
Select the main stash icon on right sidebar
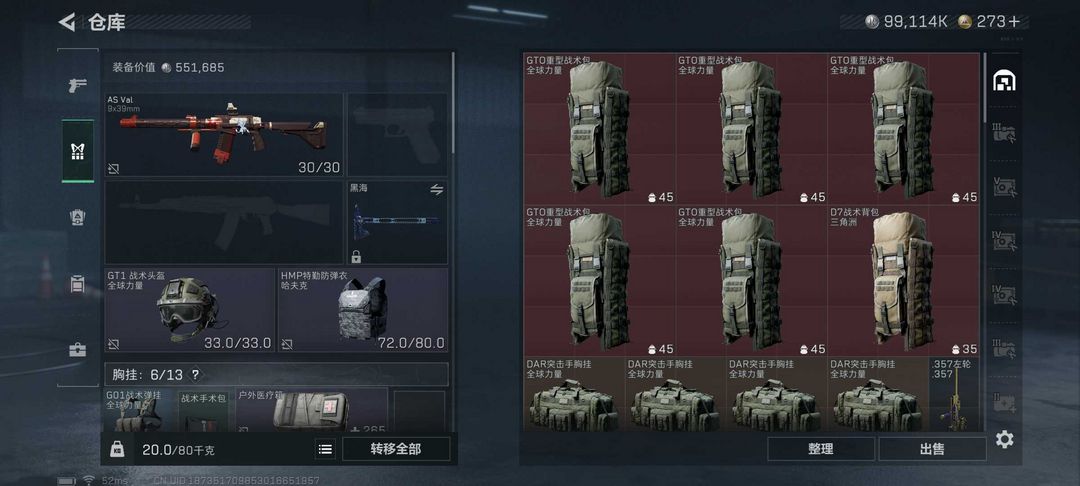(x=1004, y=81)
